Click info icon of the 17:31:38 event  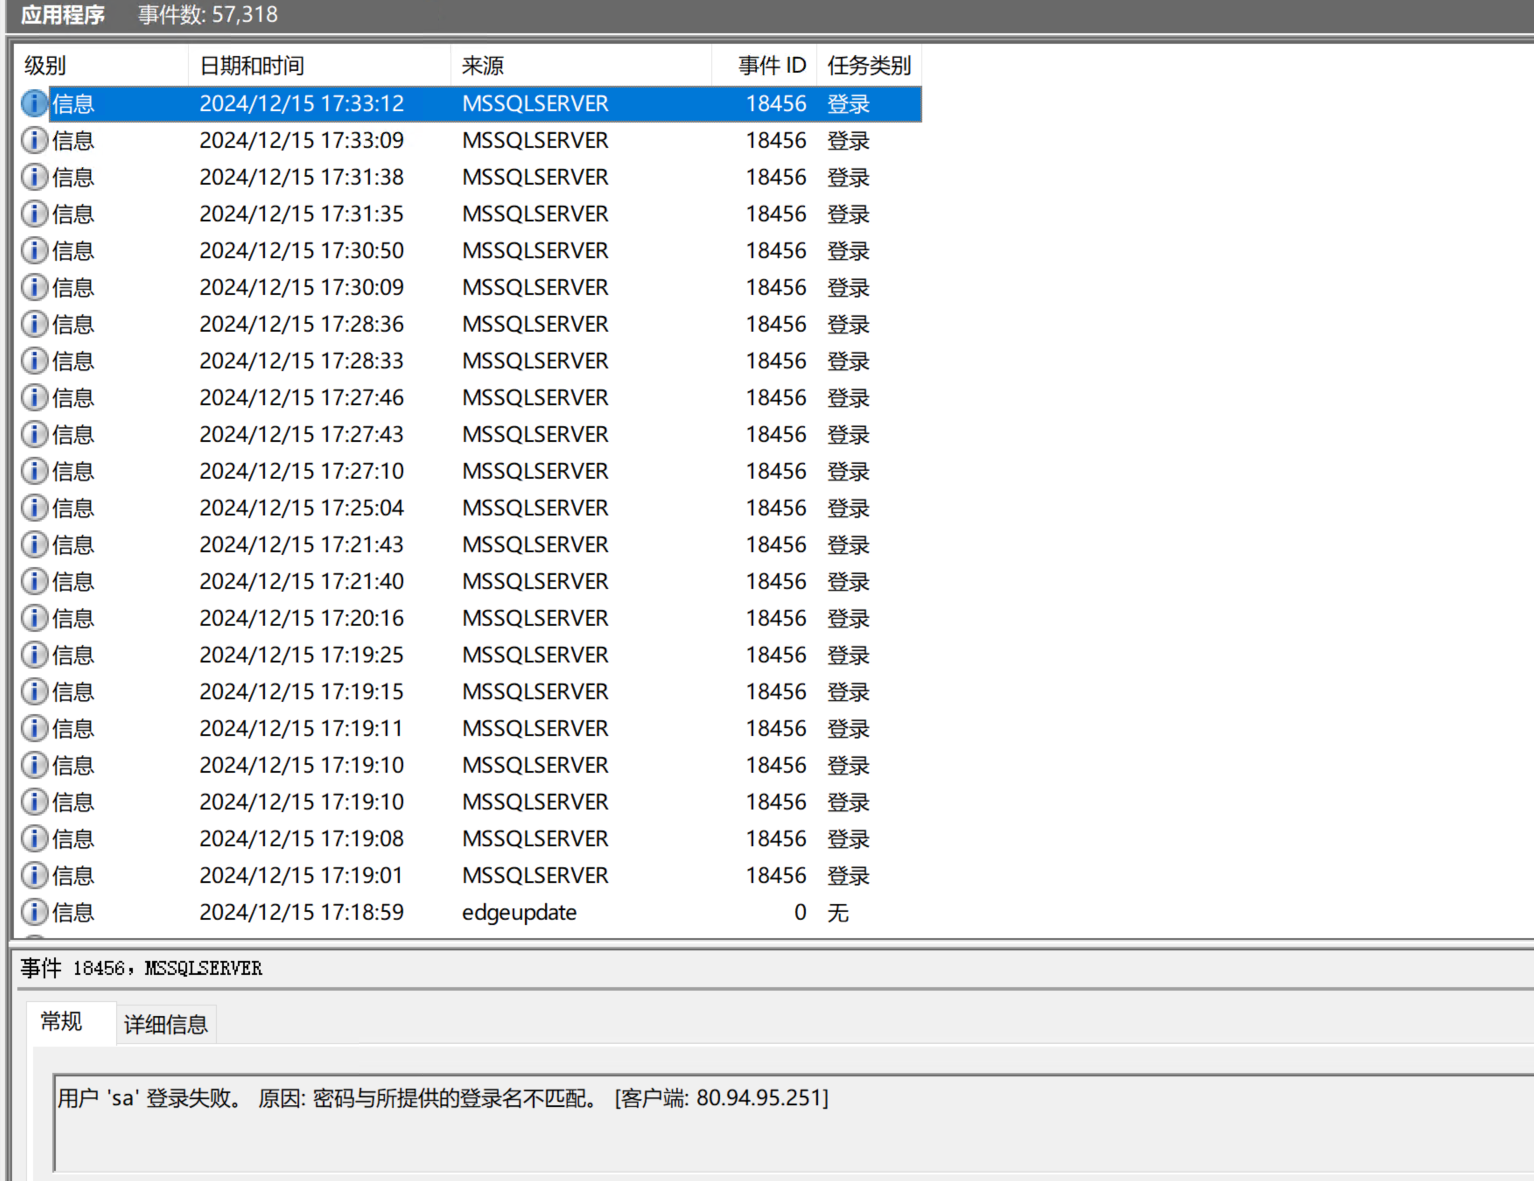[34, 177]
